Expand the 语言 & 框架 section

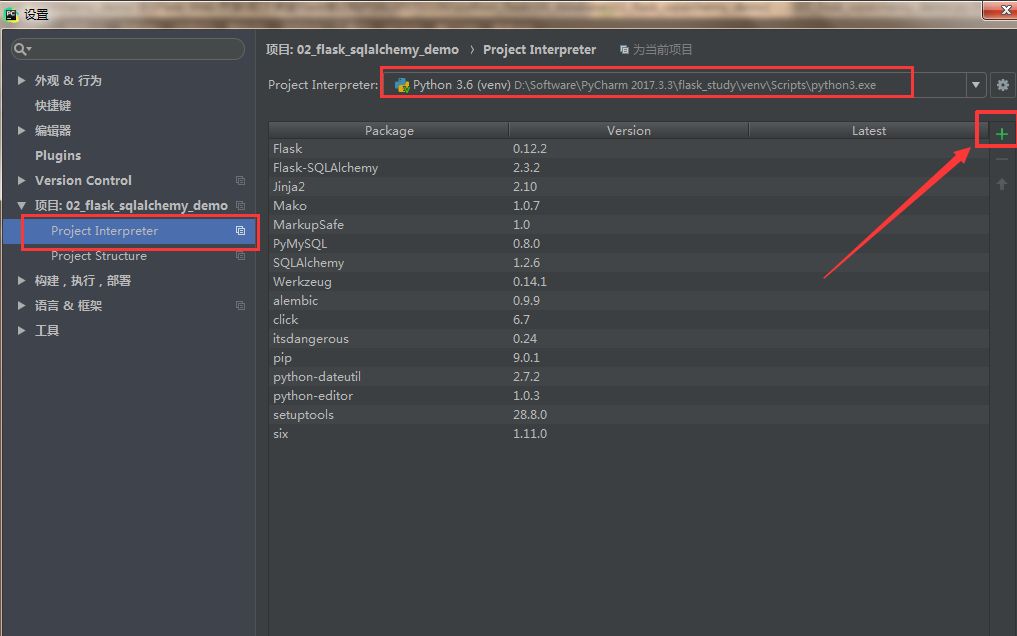(x=21, y=305)
